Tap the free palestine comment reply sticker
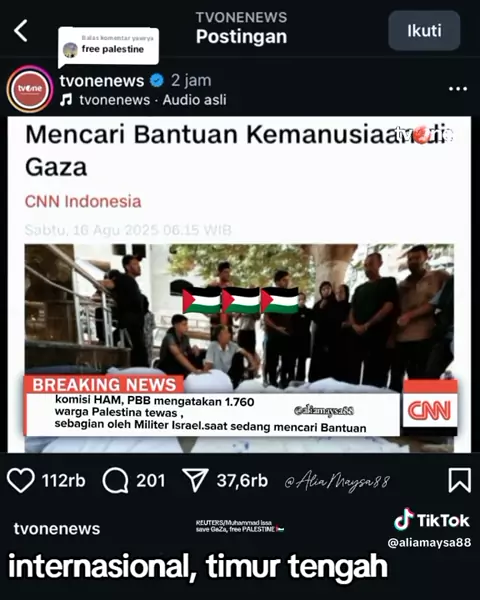 pyautogui.click(x=109, y=46)
